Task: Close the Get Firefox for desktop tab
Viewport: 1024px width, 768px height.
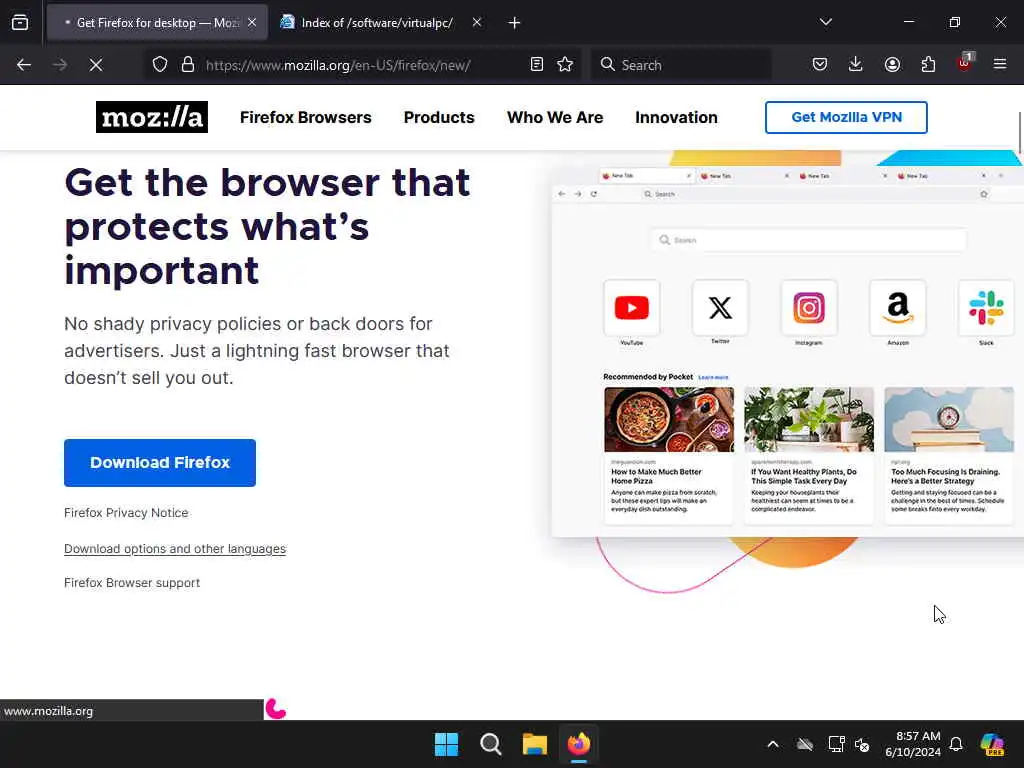Action: coord(252,23)
